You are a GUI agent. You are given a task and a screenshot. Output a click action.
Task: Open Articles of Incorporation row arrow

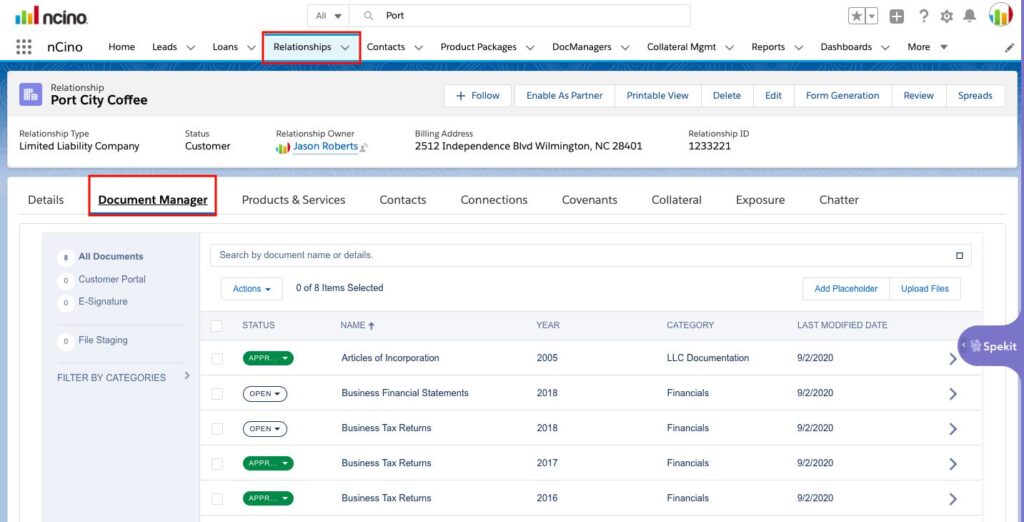[x=952, y=358]
